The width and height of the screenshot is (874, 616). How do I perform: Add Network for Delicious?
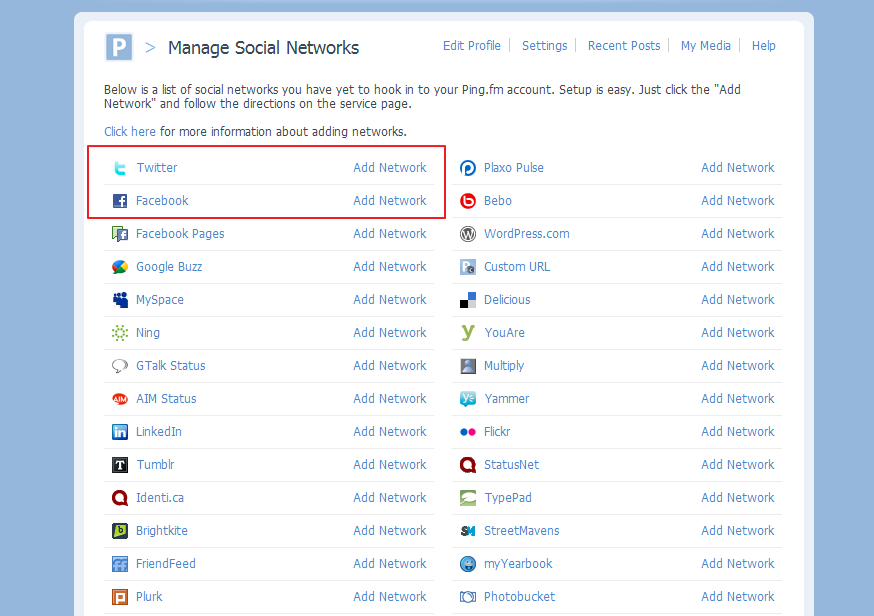pyautogui.click(x=737, y=299)
